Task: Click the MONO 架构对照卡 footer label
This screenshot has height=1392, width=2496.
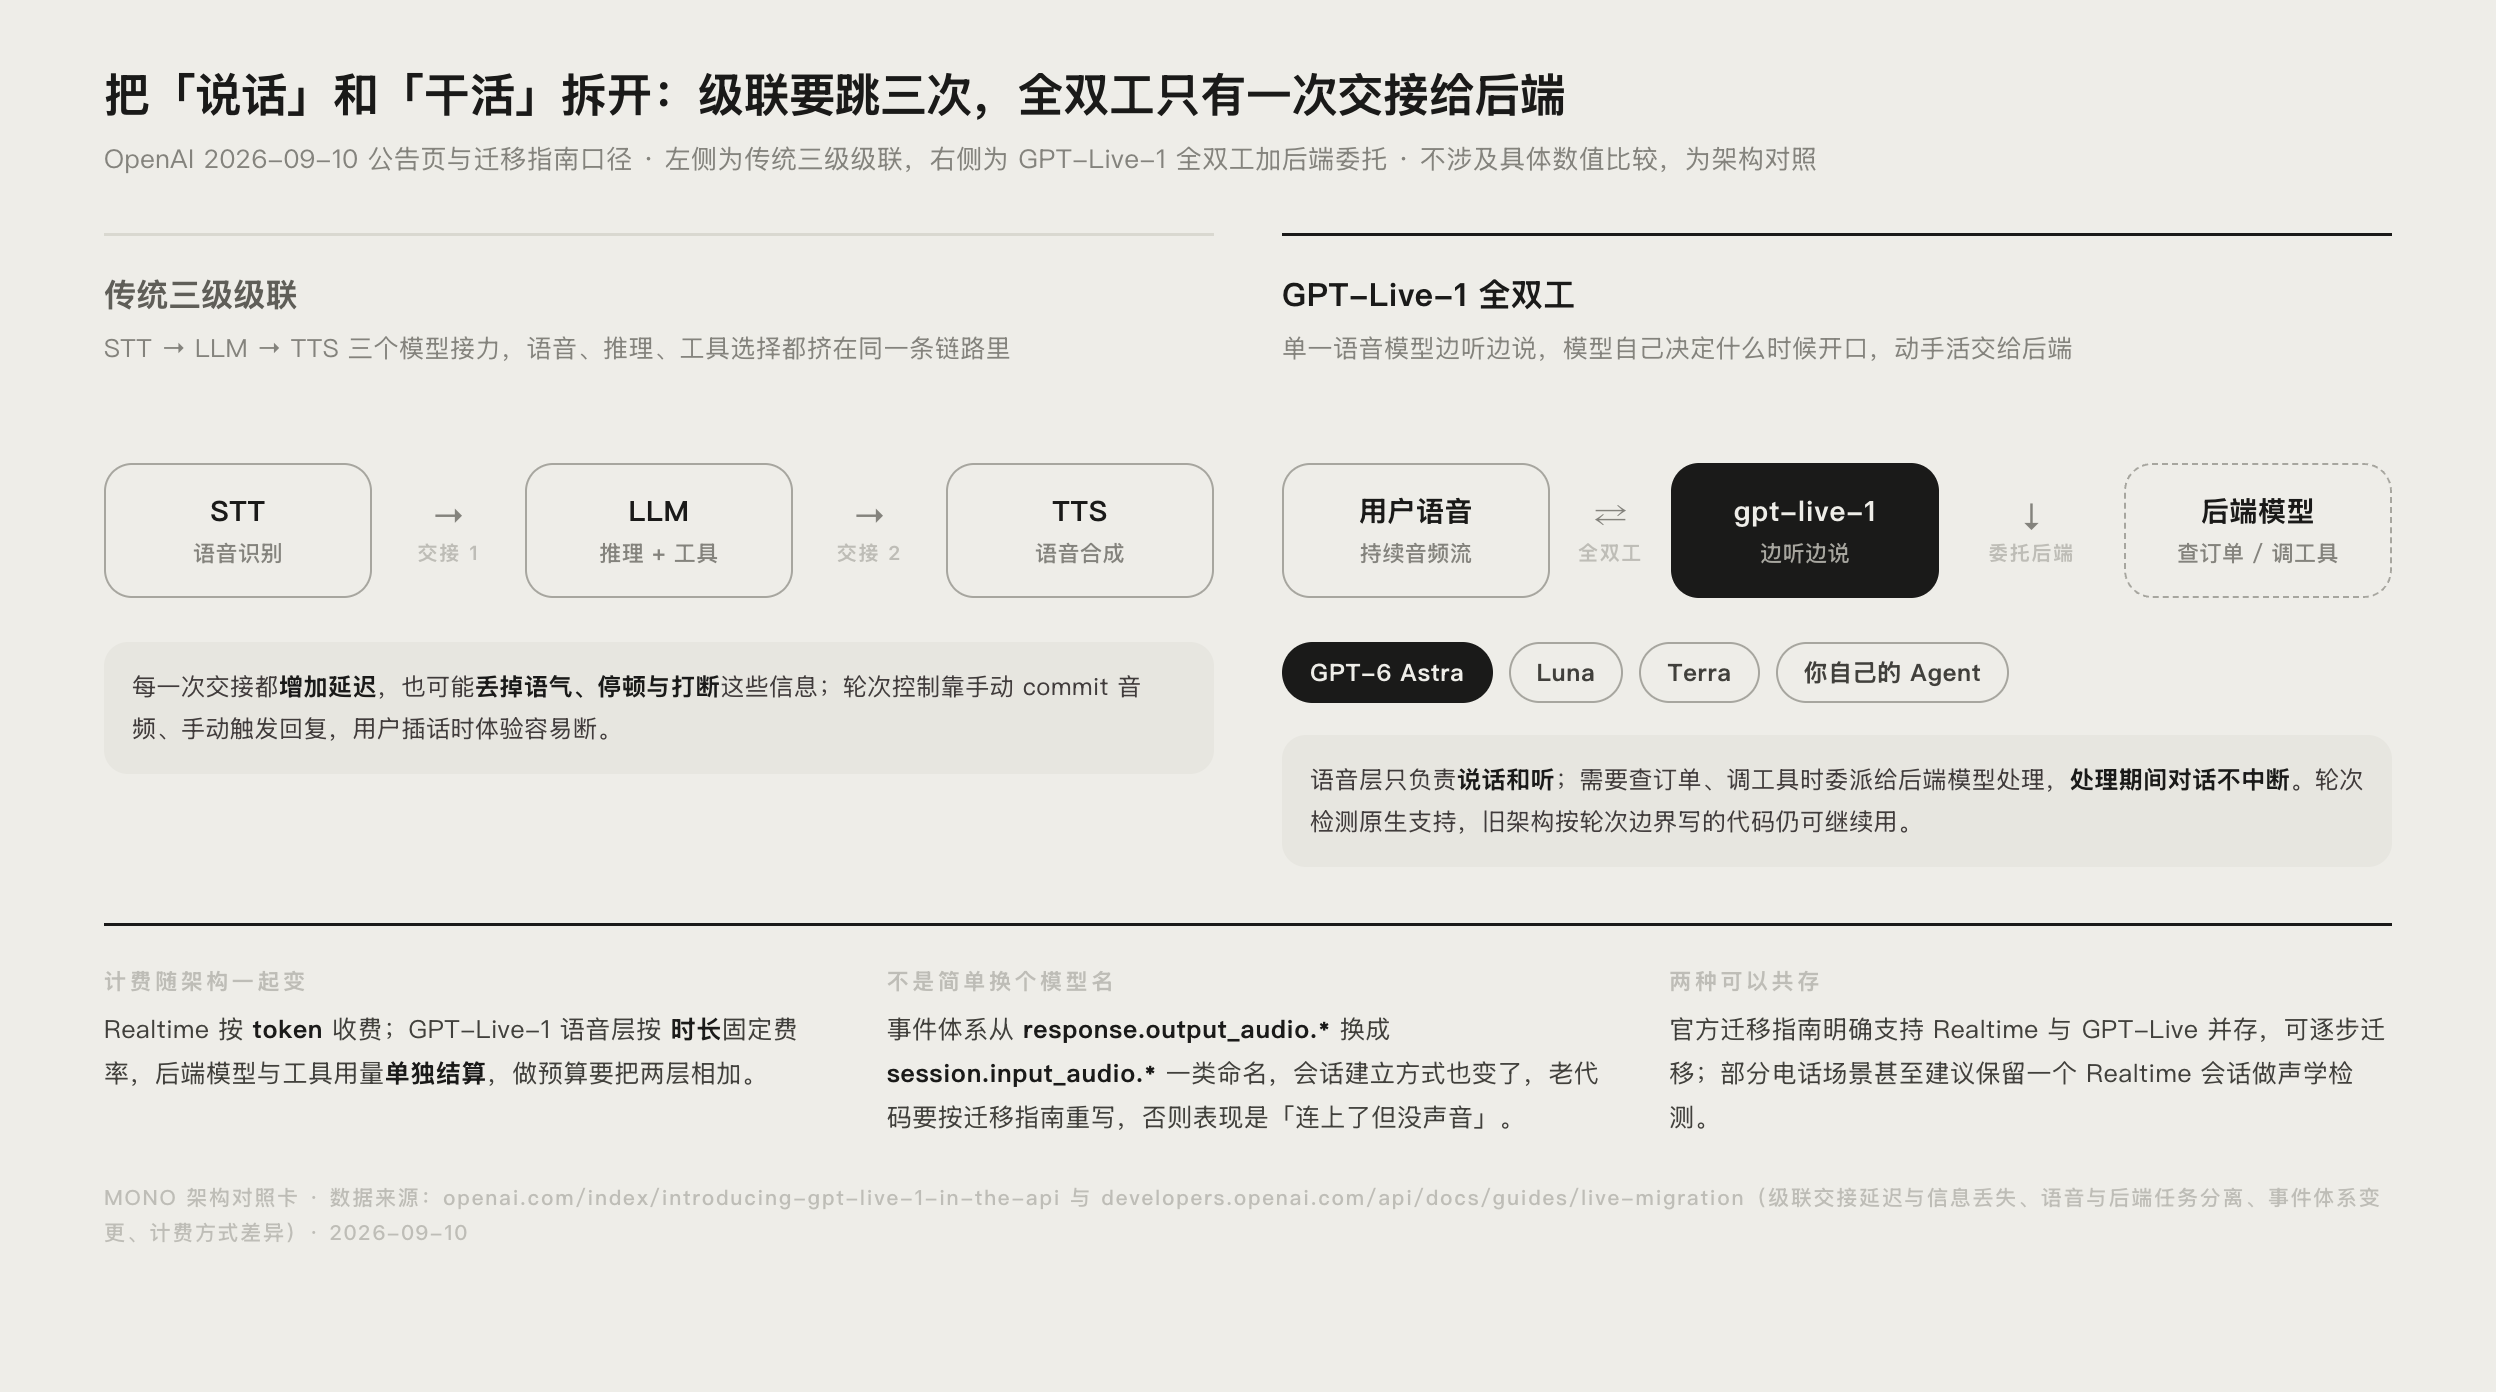Action: (201, 1198)
